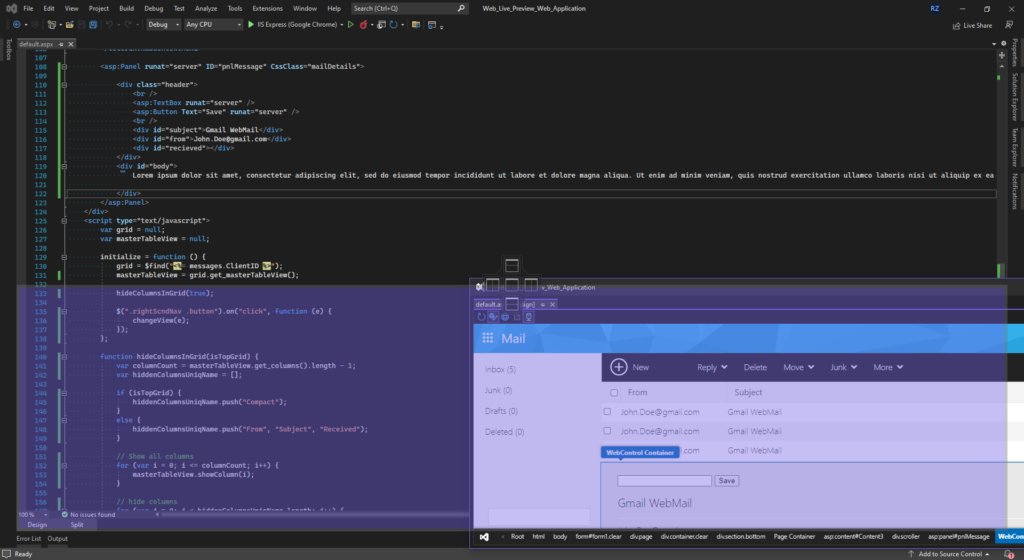The width and height of the screenshot is (1024, 560).
Task: Open the Debug configuration dropdown
Action: click(163, 25)
